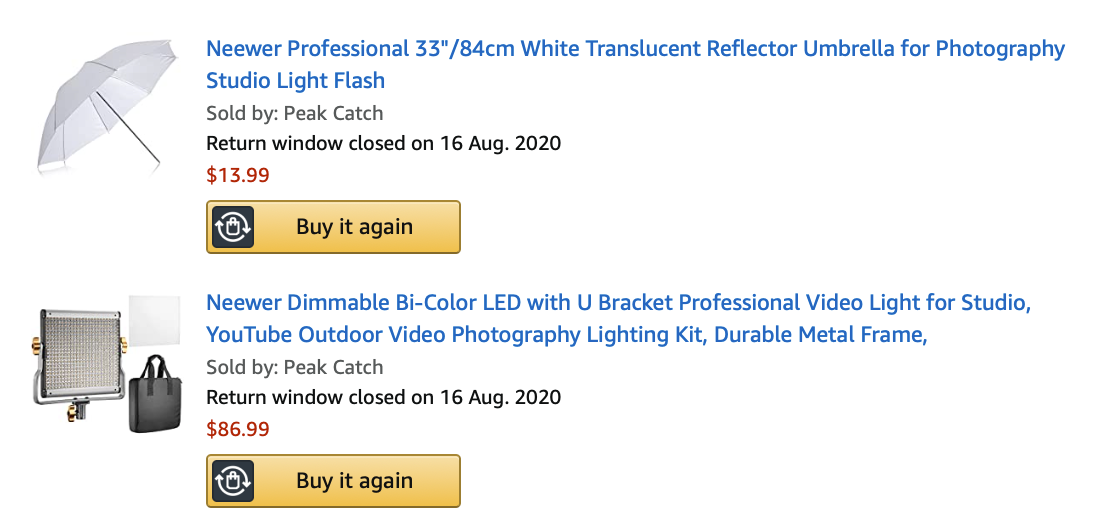Click the black carry bag in the LED photo

(155, 395)
